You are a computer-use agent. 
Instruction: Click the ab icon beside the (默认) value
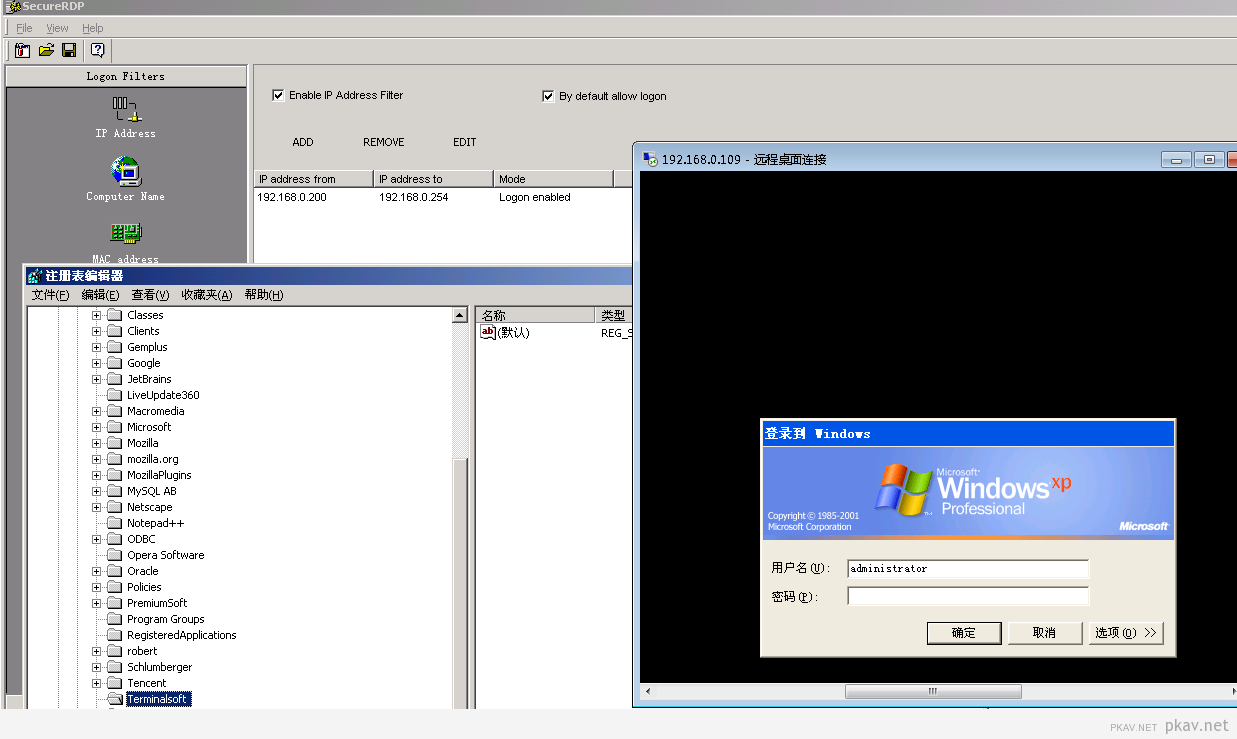(x=488, y=332)
